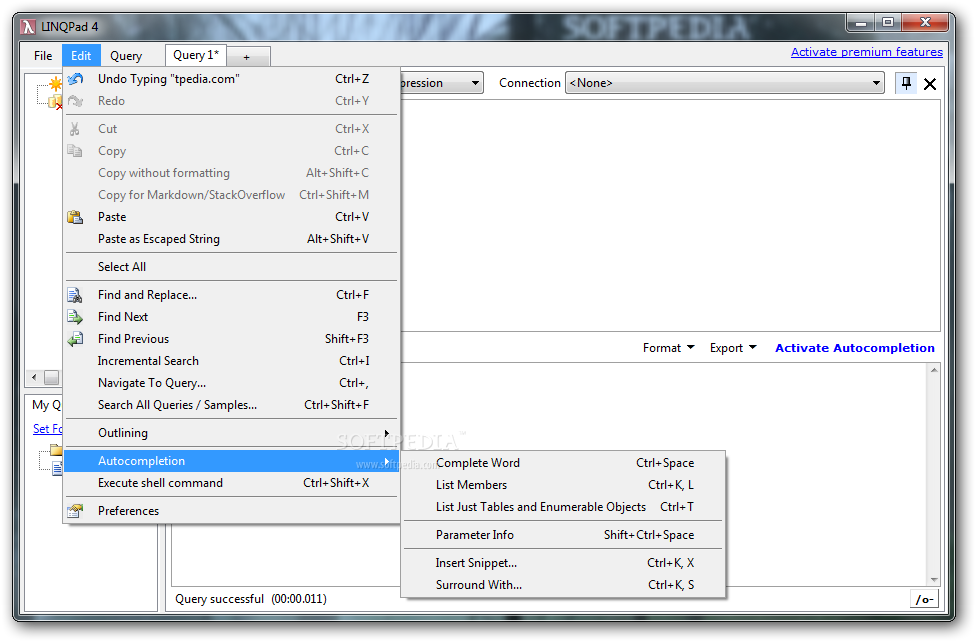
Task: Switch to My Queries tab
Action: (46, 405)
